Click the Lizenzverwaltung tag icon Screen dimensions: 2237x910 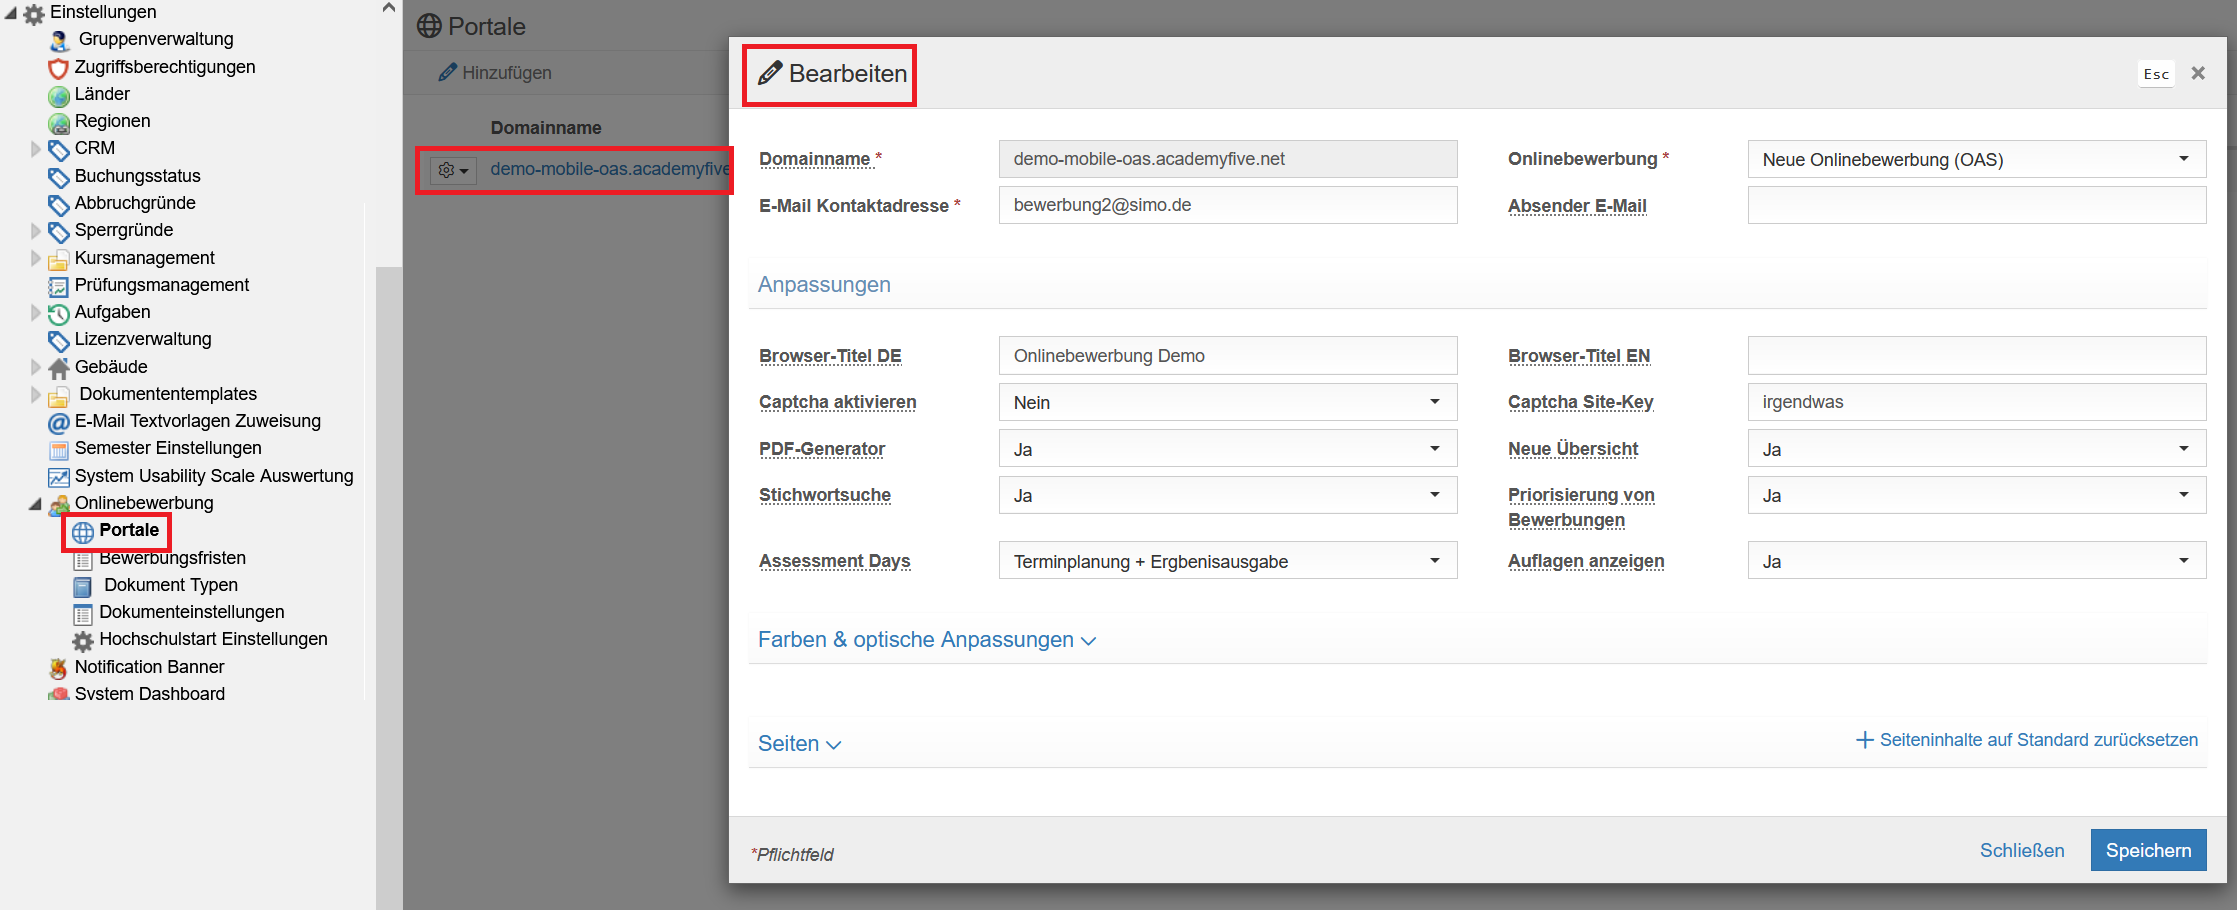(x=59, y=340)
